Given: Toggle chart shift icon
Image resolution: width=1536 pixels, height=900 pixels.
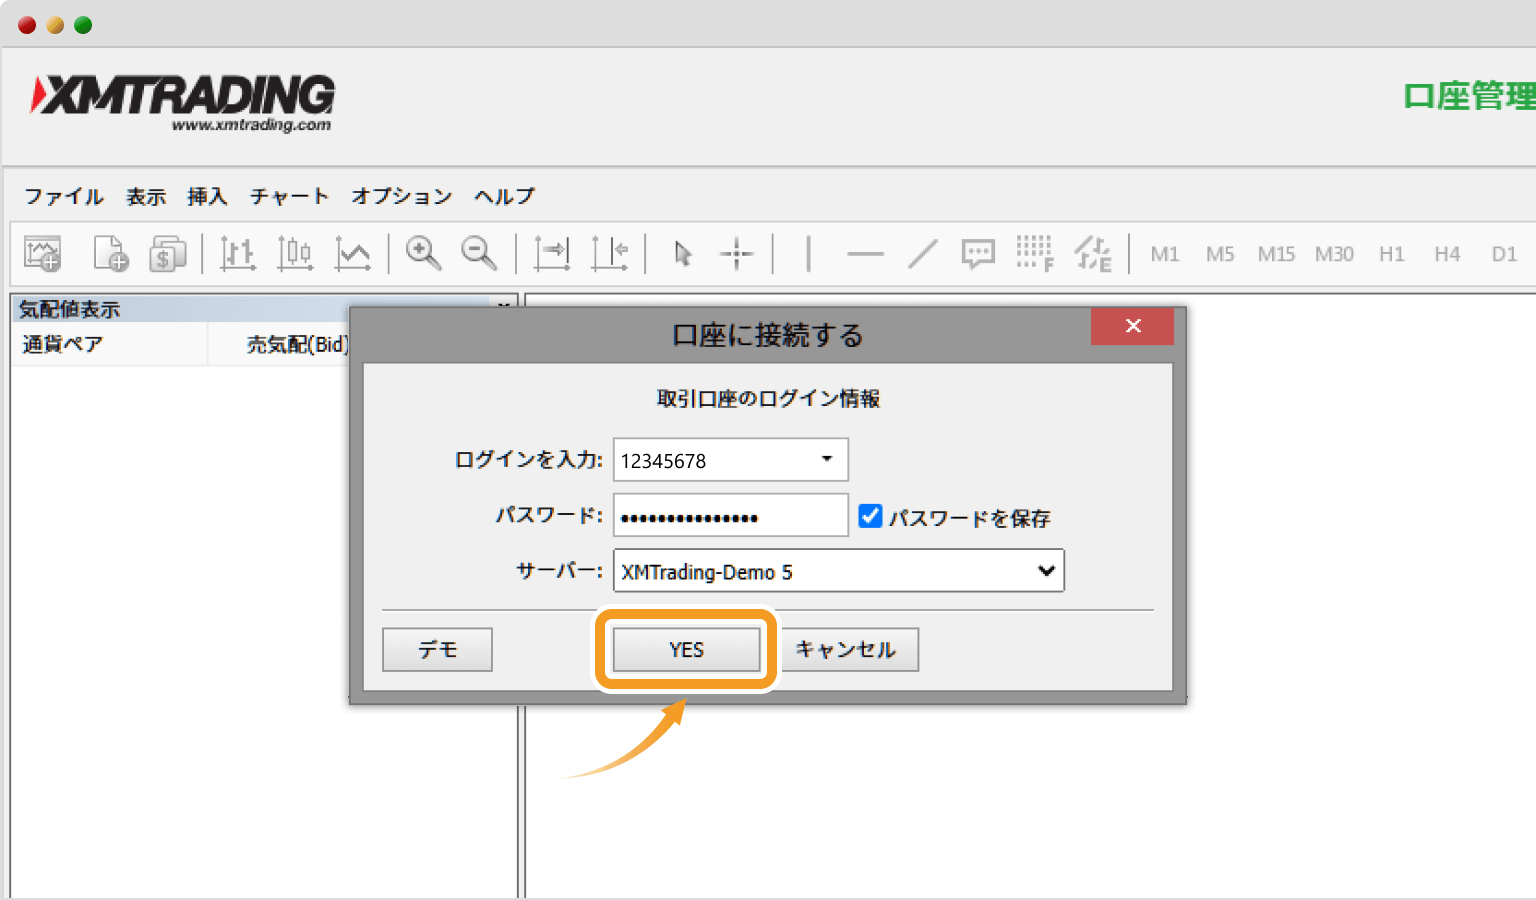Looking at the screenshot, I should coord(610,254).
